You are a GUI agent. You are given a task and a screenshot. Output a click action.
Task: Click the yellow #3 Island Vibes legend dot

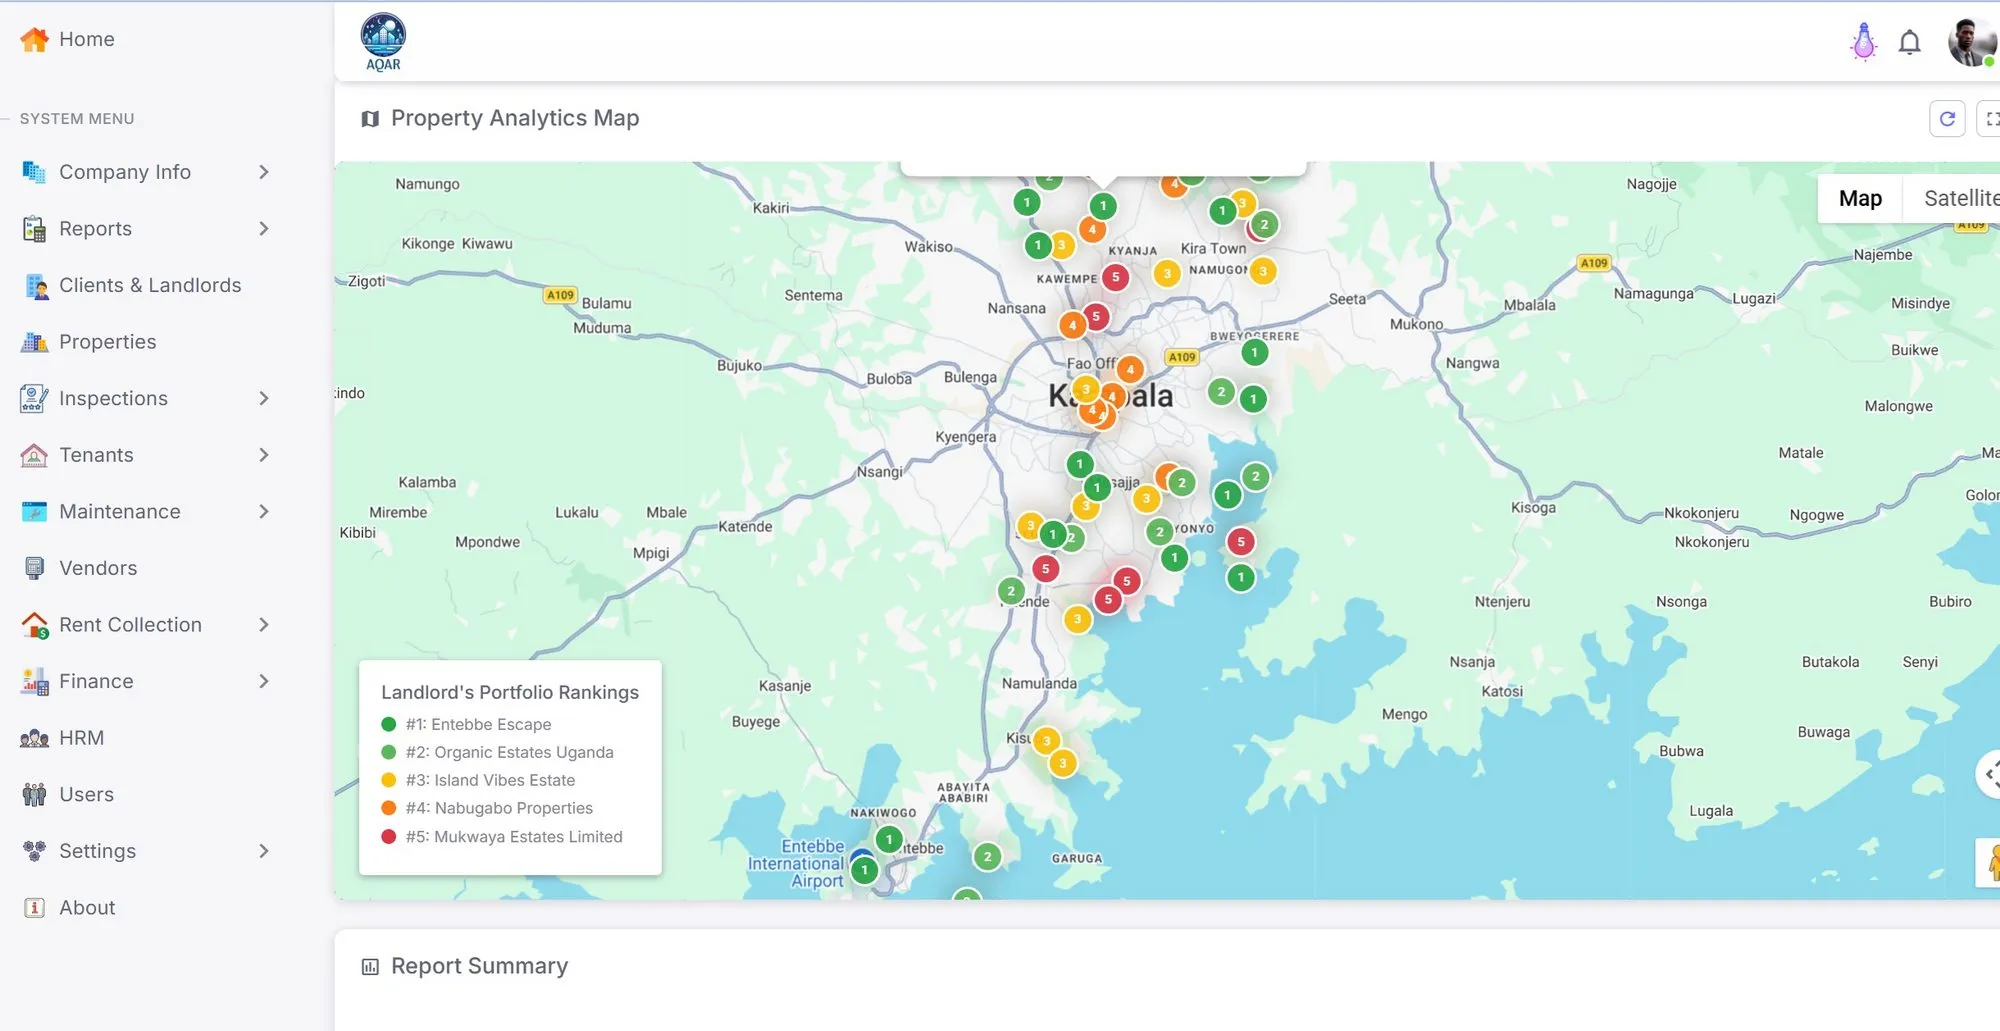click(389, 780)
